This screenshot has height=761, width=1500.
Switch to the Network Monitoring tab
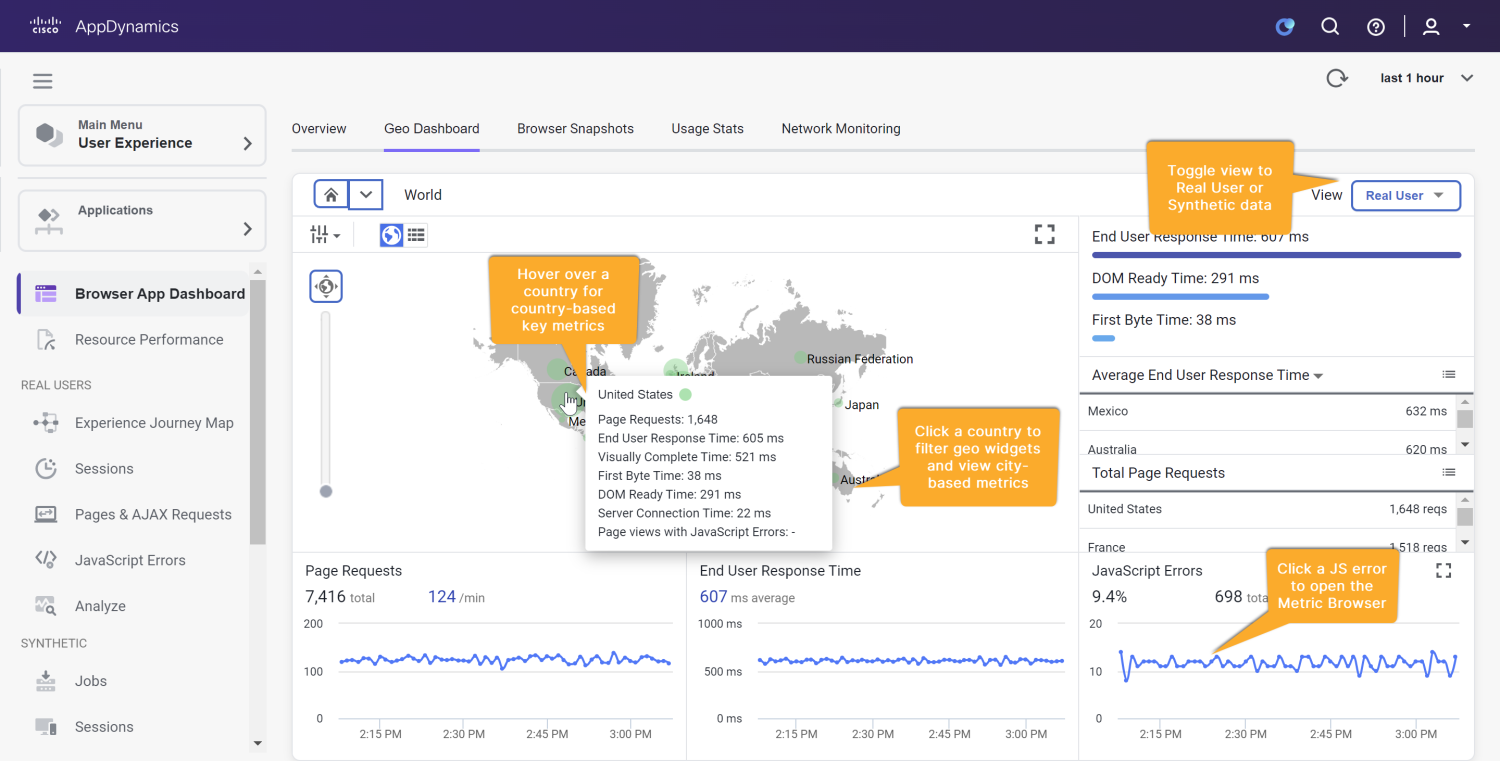click(x=841, y=129)
